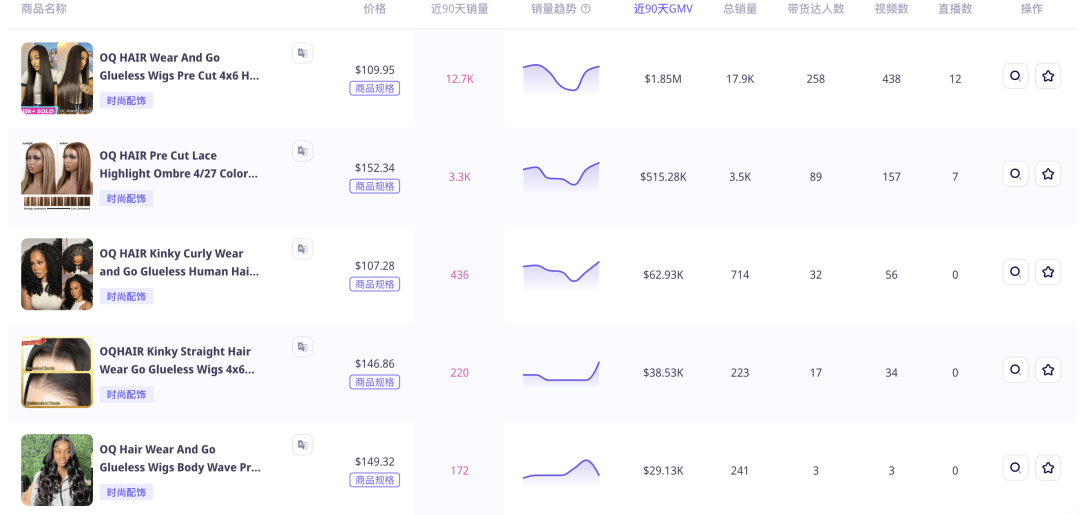1080x515 pixels.
Task: Expand 商品规格 under $152.34 price
Action: point(375,186)
